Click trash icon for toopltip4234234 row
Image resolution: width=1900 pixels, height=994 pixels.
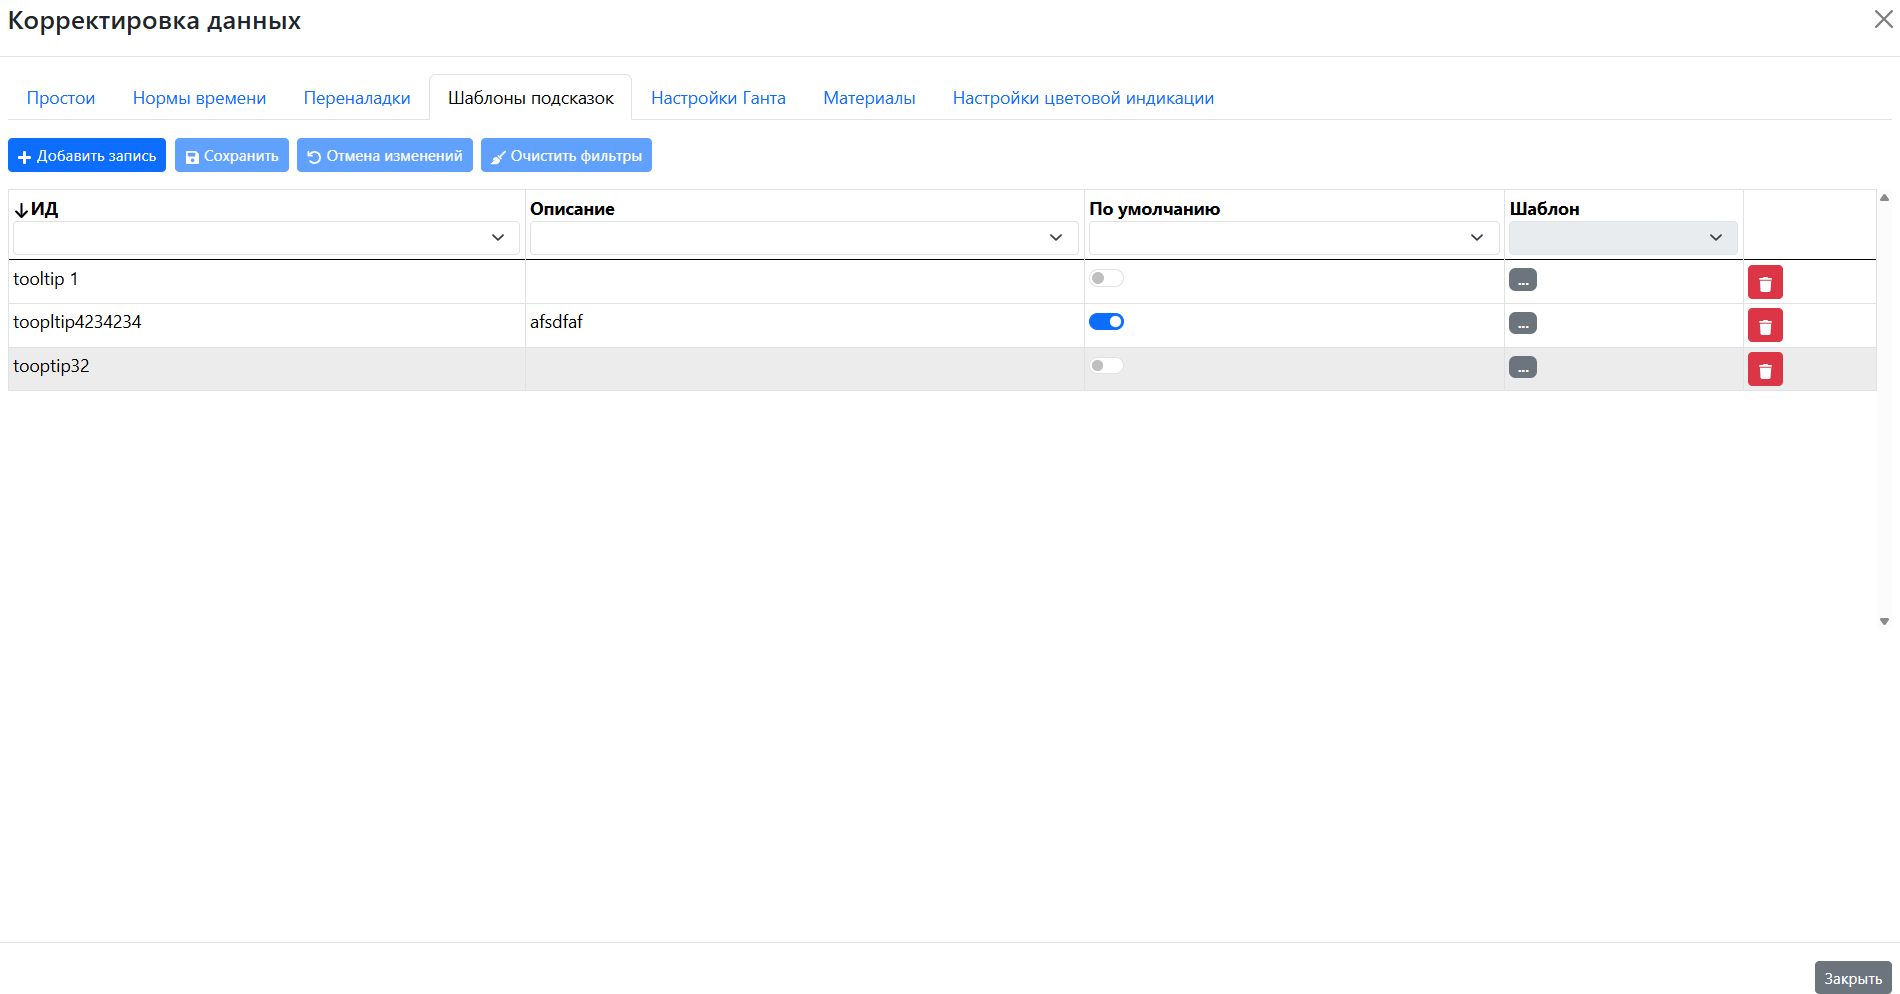click(1764, 326)
